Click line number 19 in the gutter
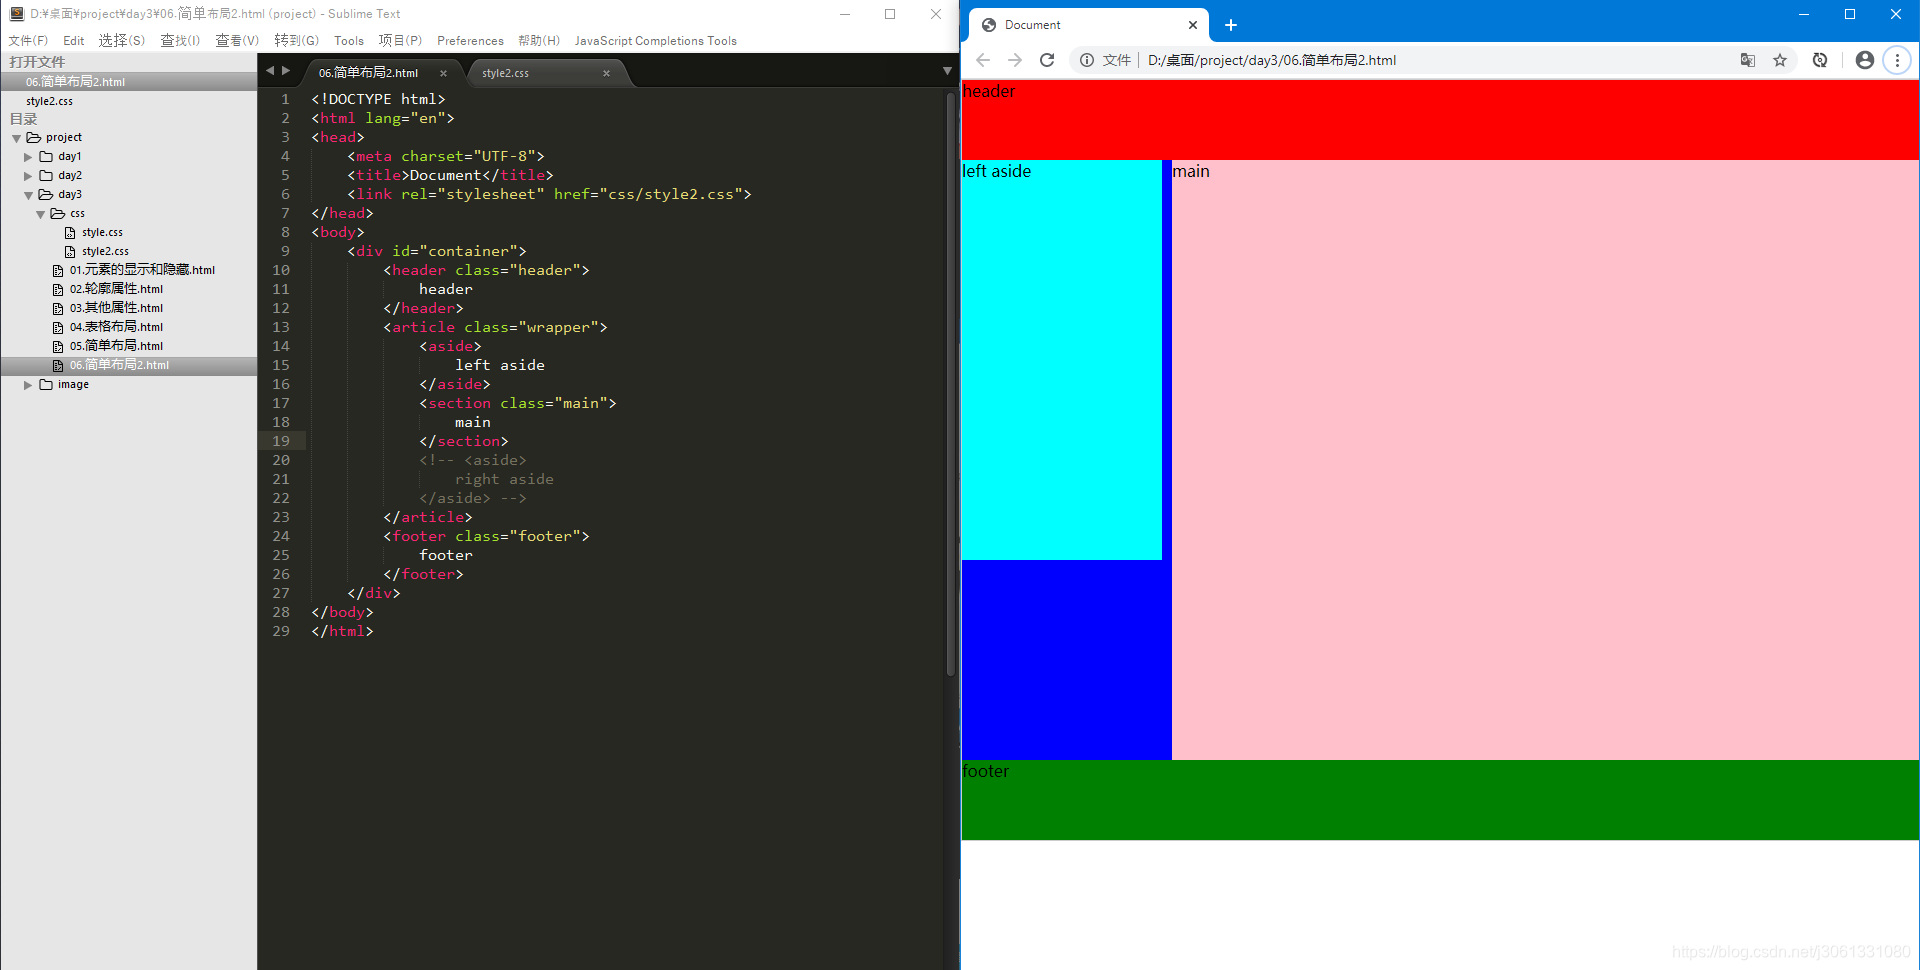 281,441
